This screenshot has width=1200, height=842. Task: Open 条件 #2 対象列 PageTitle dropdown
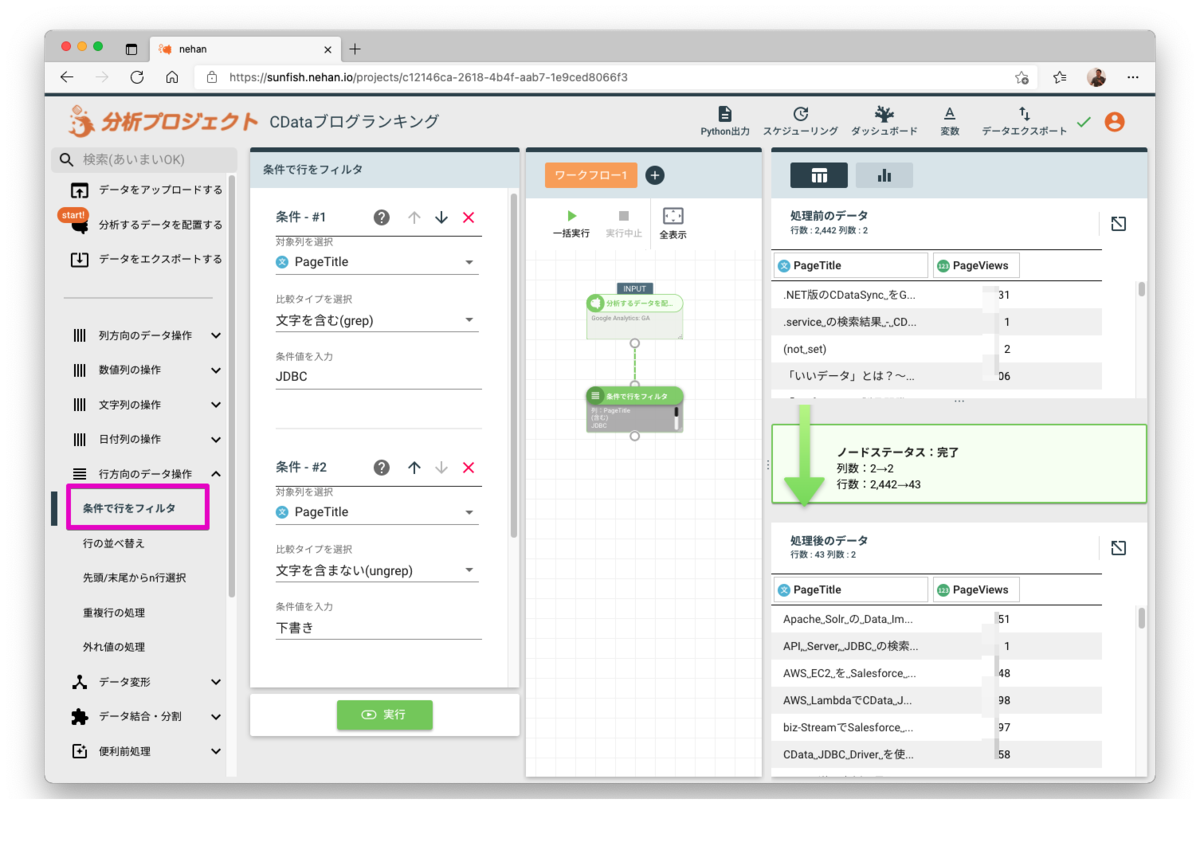[x=377, y=512]
